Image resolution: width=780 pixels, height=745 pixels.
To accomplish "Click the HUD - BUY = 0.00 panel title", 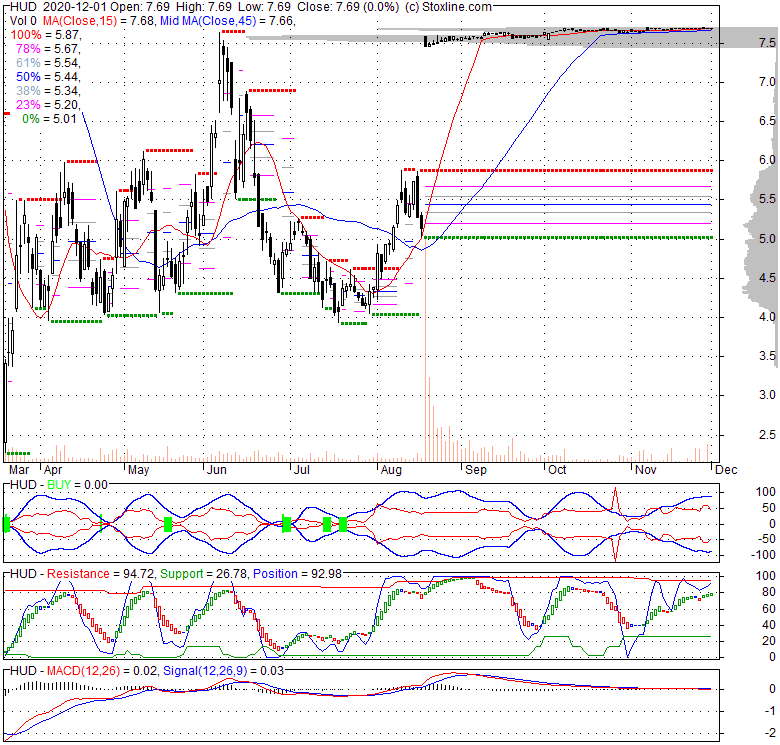I will (59, 485).
